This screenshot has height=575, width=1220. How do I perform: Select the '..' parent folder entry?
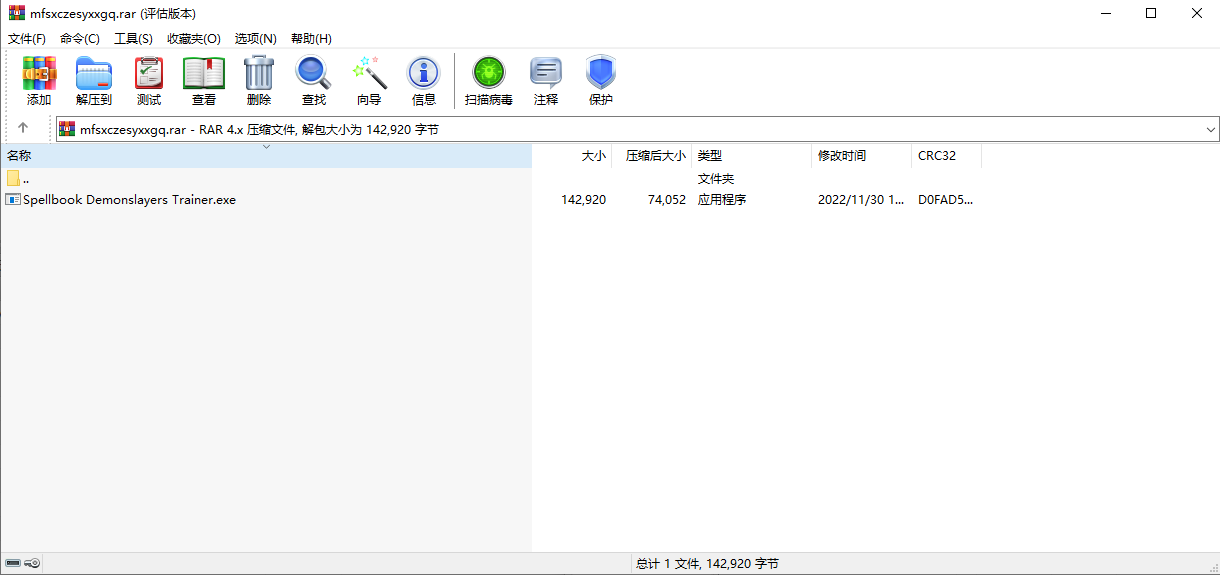coord(25,179)
